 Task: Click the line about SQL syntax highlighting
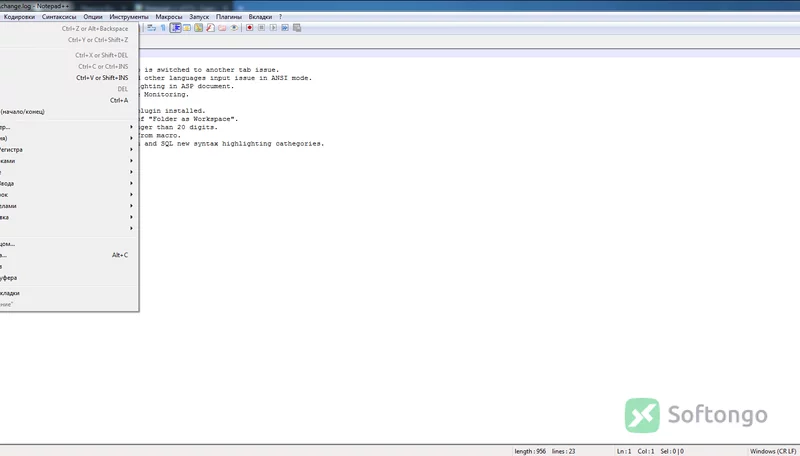point(234,144)
